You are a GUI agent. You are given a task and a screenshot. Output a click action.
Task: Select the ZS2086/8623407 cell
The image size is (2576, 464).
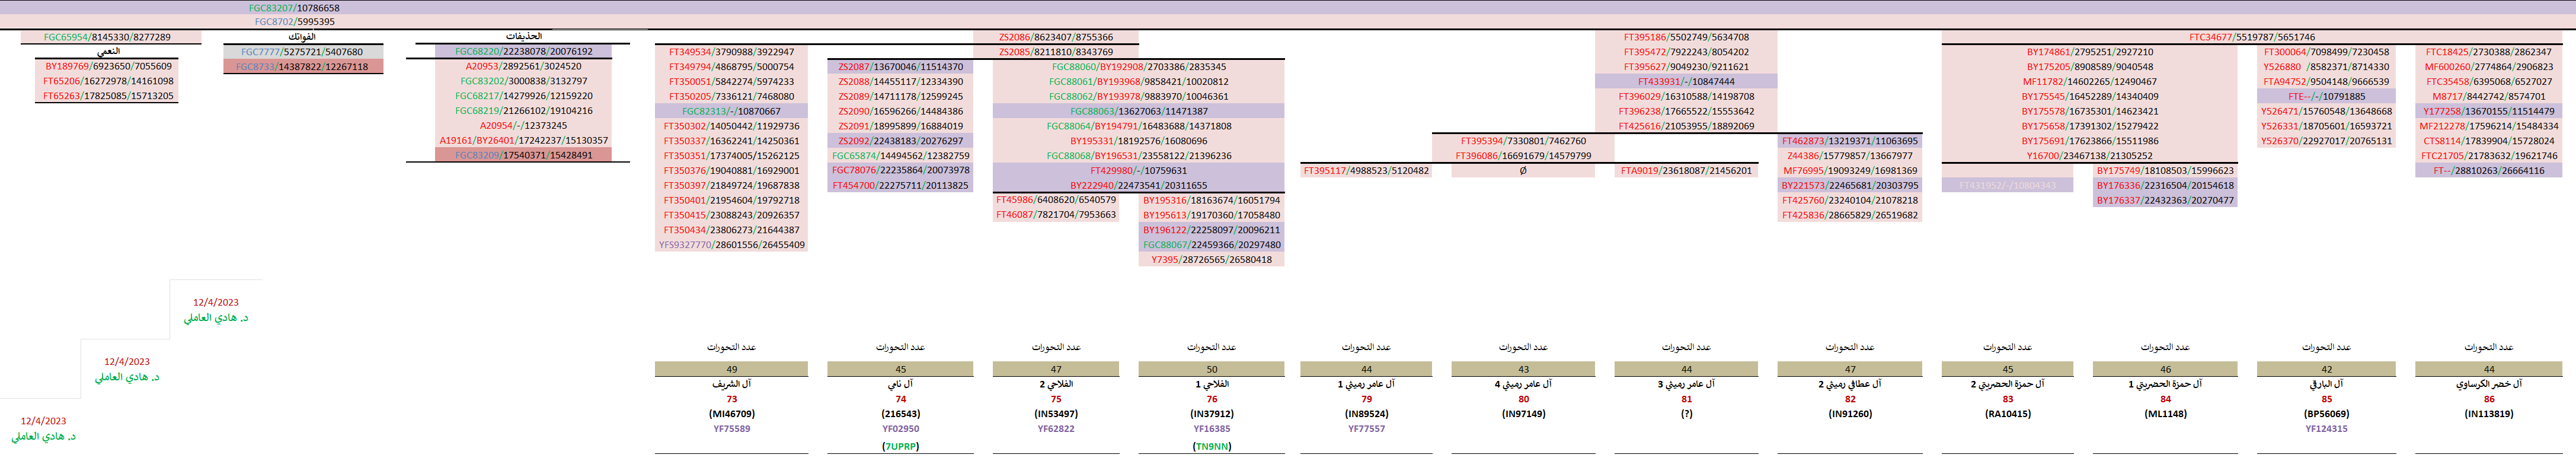(1055, 37)
